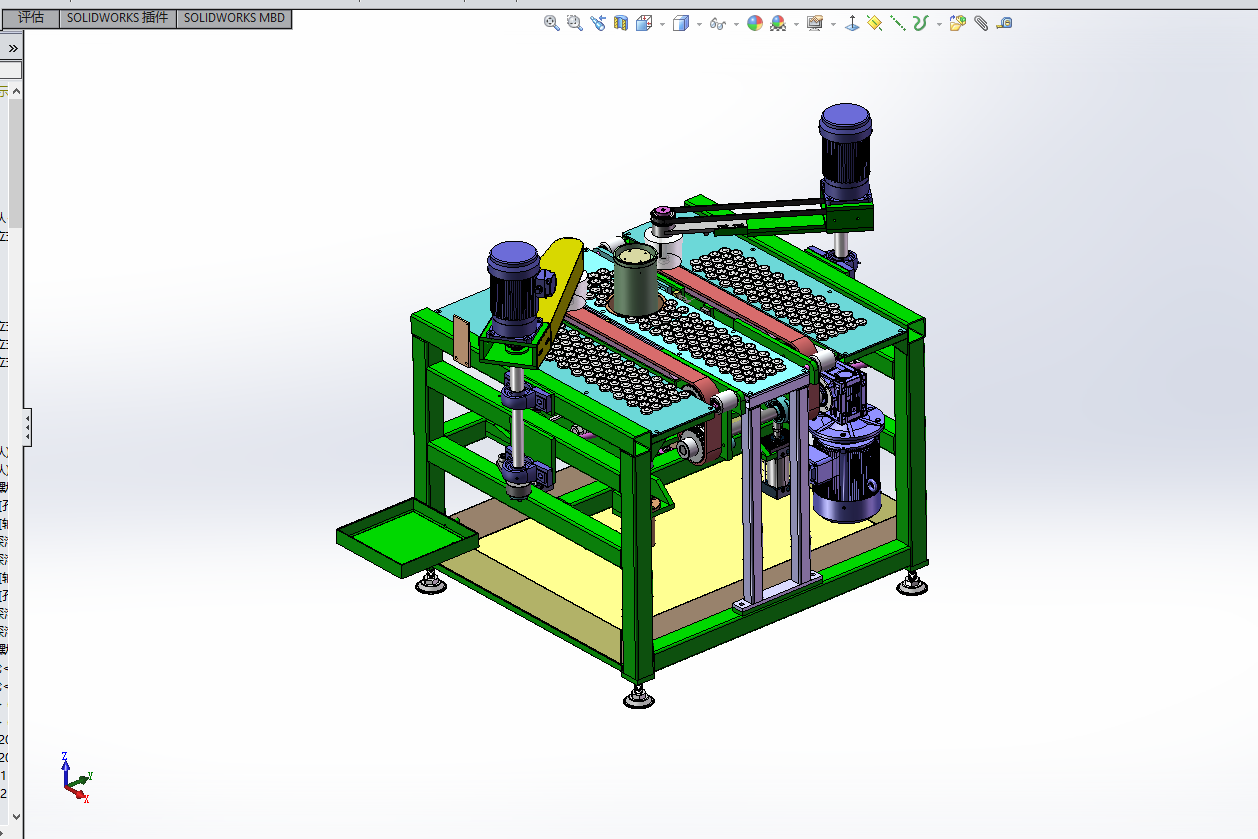Image resolution: width=1258 pixels, height=839 pixels.
Task: Switch to the 评估 tab
Action: click(x=31, y=18)
